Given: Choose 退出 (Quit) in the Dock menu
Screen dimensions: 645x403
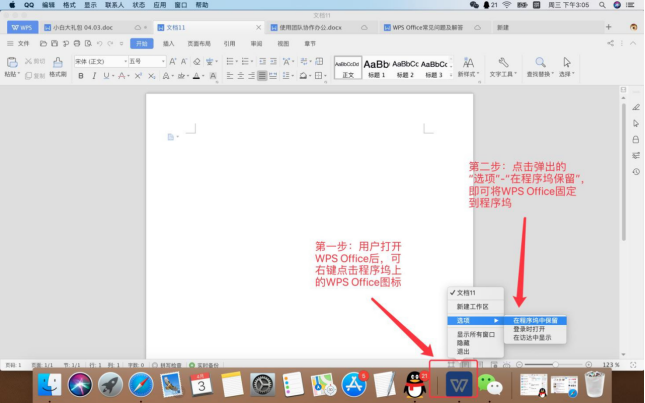Looking at the screenshot, I should click(464, 352).
